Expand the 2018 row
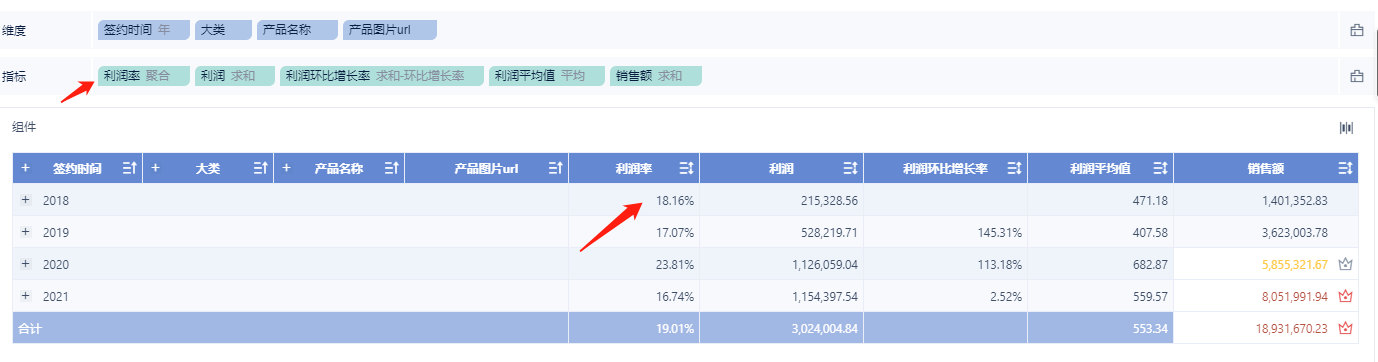The width and height of the screenshot is (1378, 362). [x=26, y=200]
